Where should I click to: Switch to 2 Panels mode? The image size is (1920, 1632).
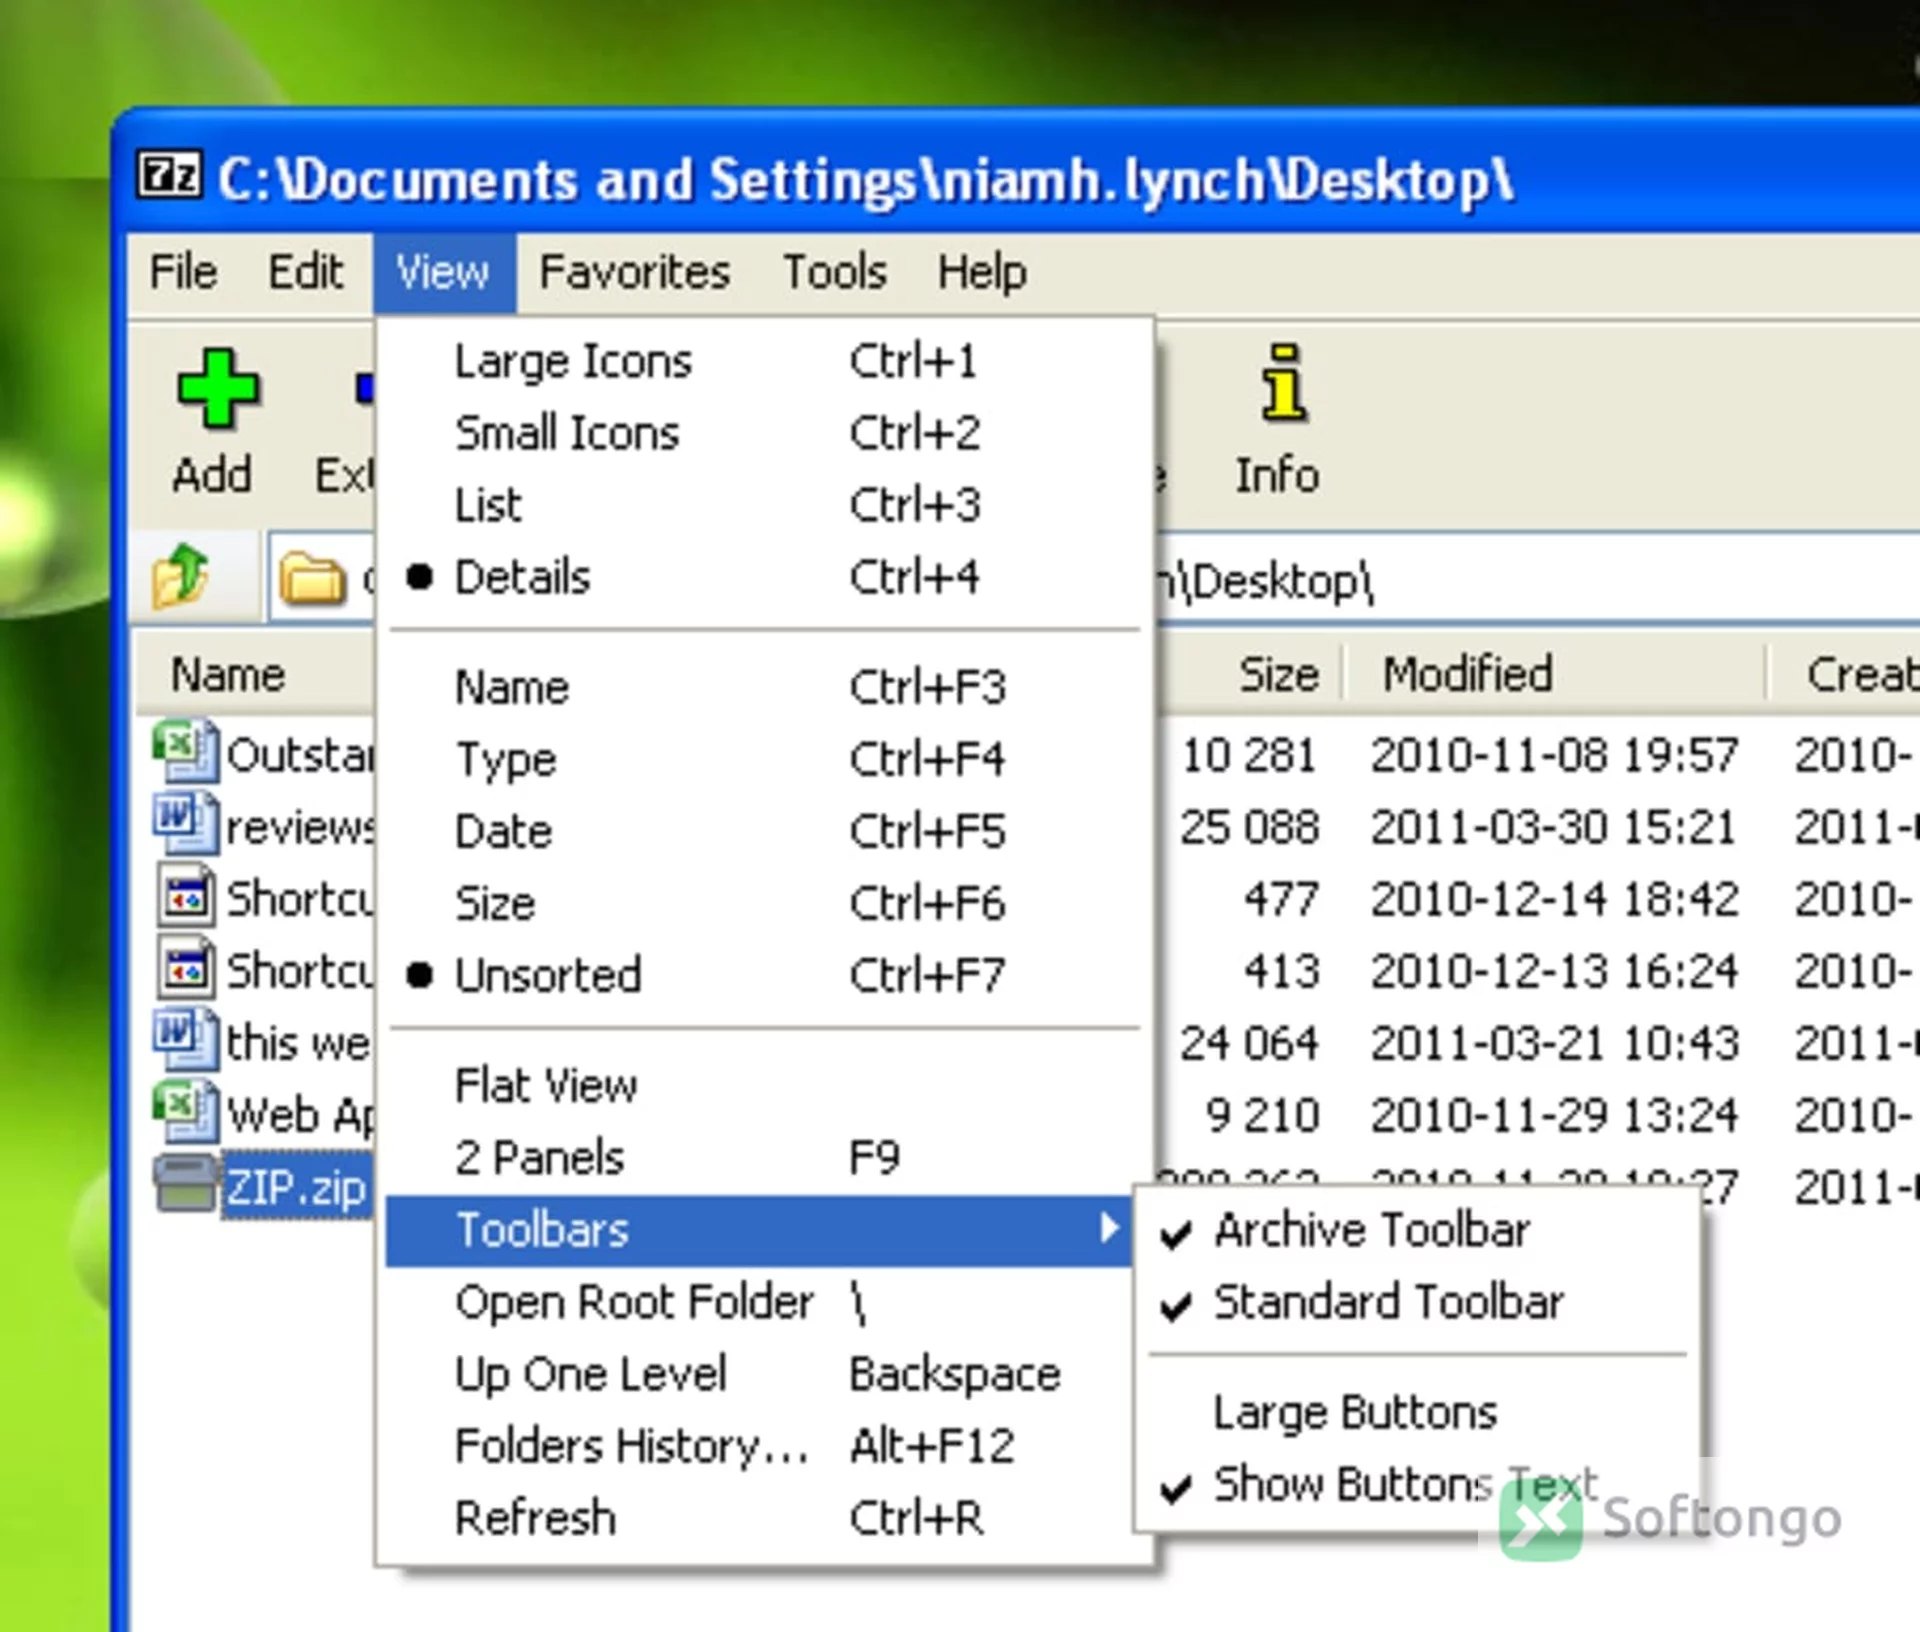tap(765, 1157)
